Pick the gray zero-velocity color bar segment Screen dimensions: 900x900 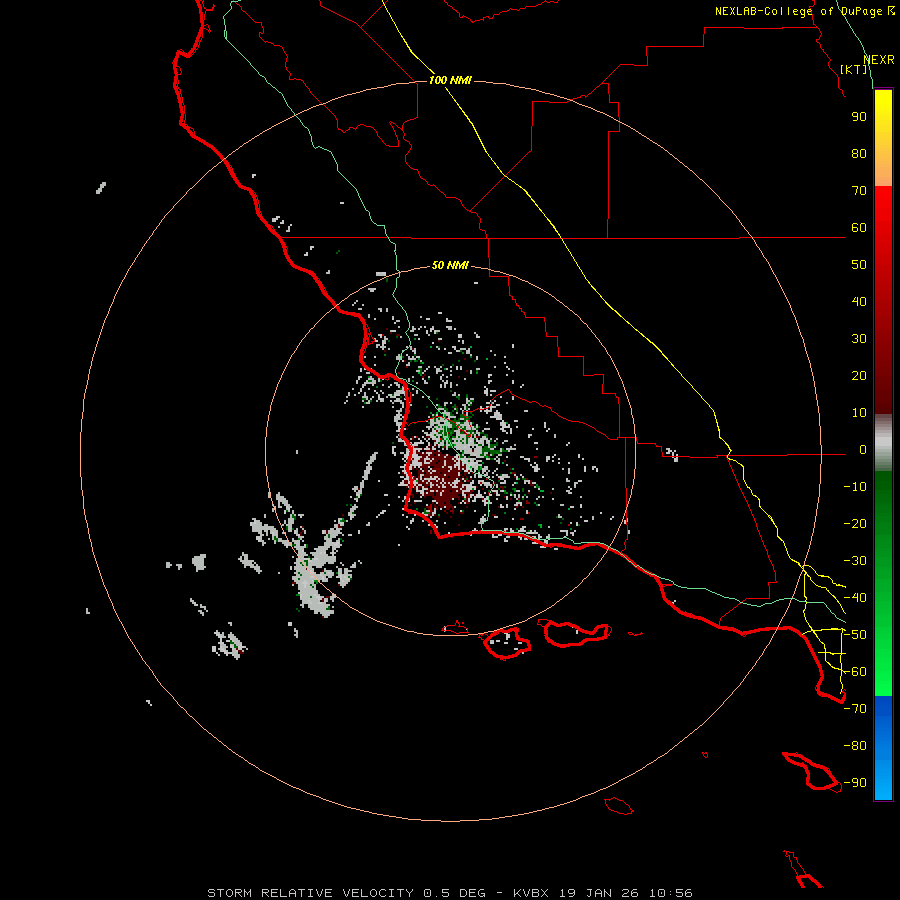point(883,443)
